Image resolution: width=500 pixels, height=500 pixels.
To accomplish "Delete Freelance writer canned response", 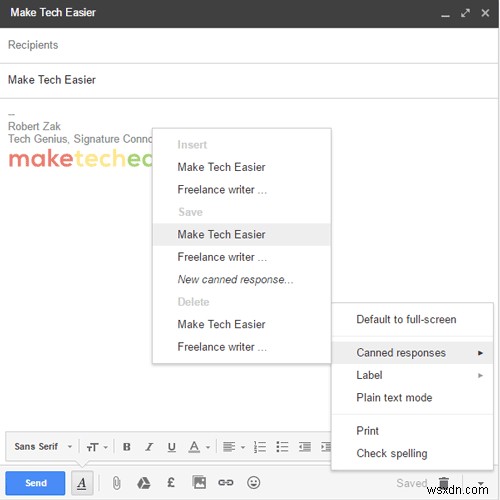I will click(242, 347).
